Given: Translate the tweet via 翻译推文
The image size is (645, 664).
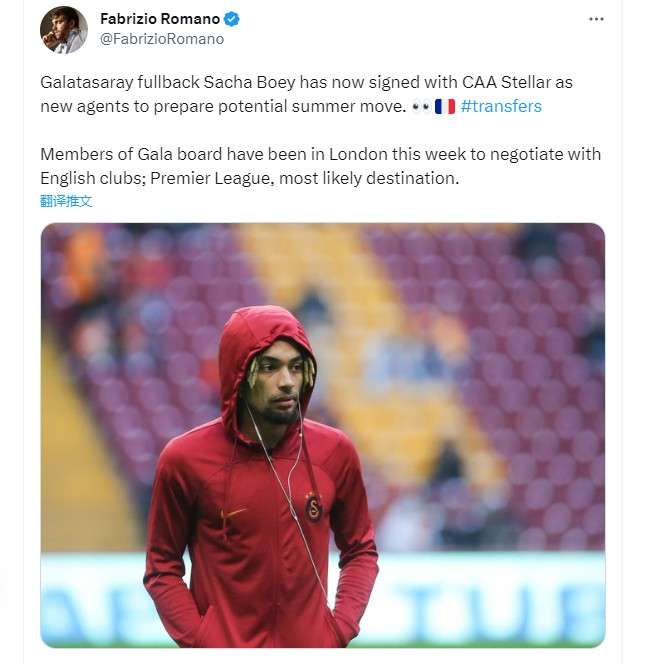Looking at the screenshot, I should [66, 200].
